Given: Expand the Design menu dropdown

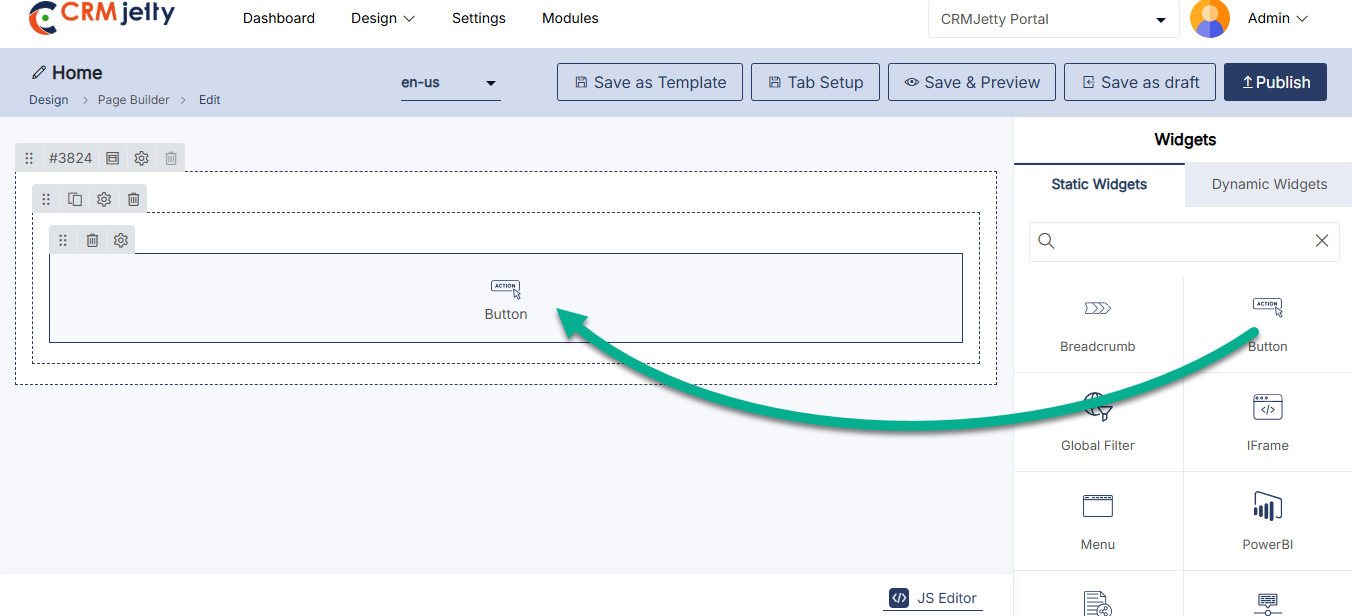Looking at the screenshot, I should 383,18.
